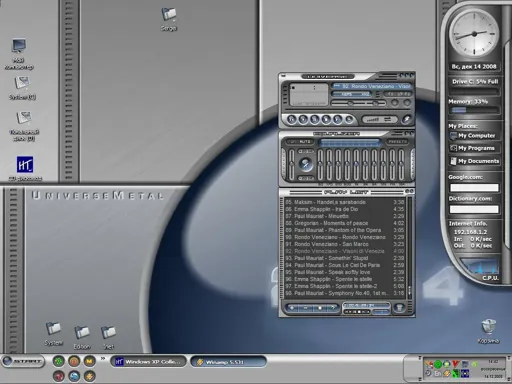Viewport: 512px width, 384px height.
Task: Click the Start button
Action: (x=23, y=361)
